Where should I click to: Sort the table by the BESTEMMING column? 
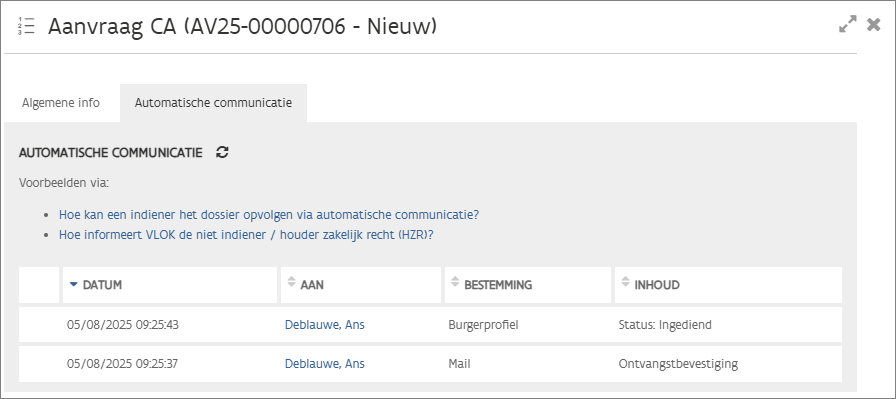pos(527,285)
